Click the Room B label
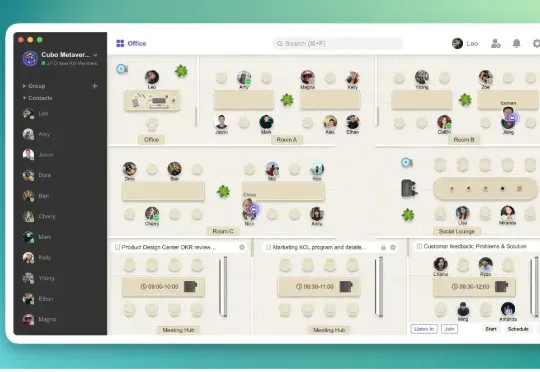Screen dimensions: 540x372 click(464, 140)
